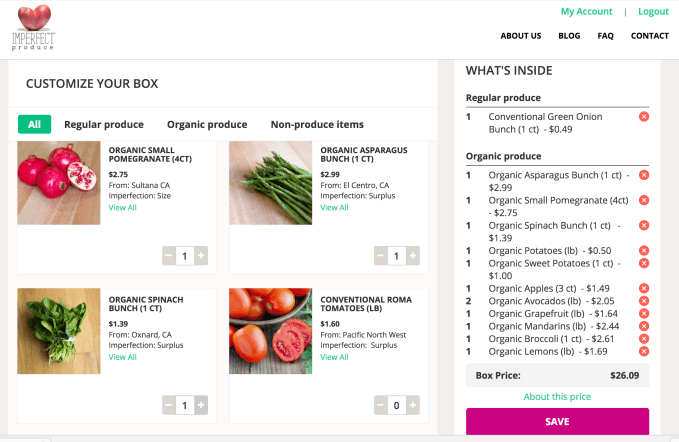
Task: Remove Organic Apples from the box
Action: tap(644, 288)
